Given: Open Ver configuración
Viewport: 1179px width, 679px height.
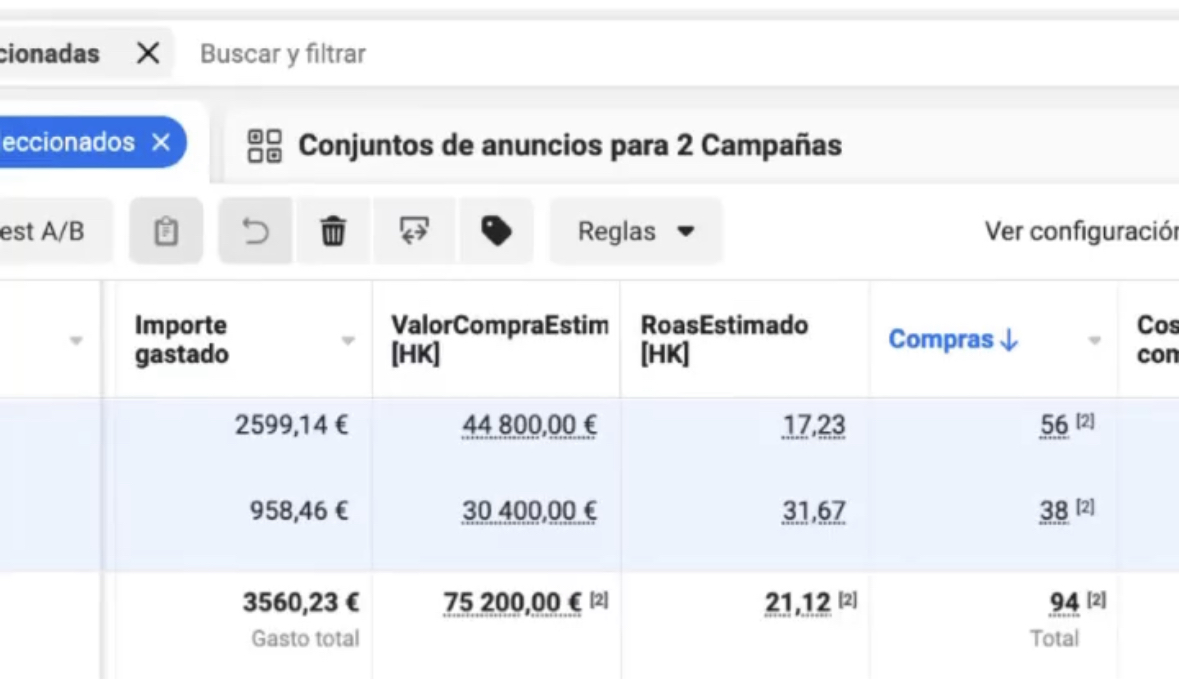Looking at the screenshot, I should point(1080,232).
